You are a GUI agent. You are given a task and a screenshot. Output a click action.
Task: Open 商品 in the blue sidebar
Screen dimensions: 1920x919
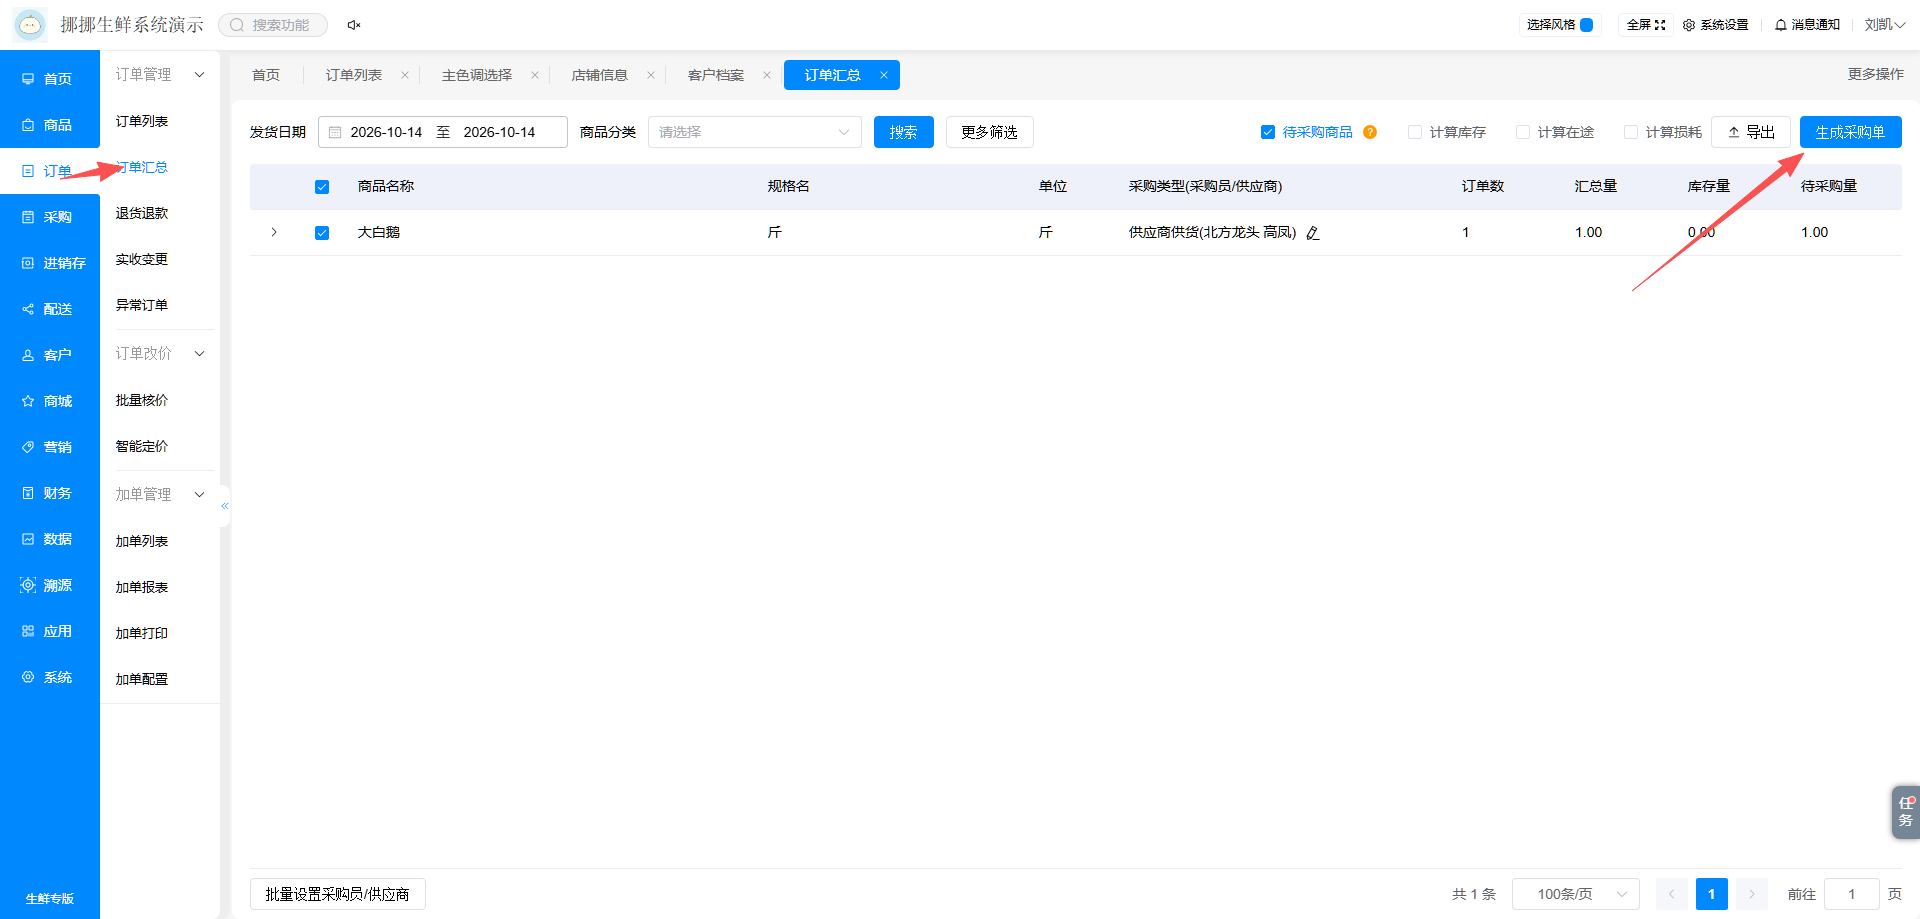[x=50, y=125]
